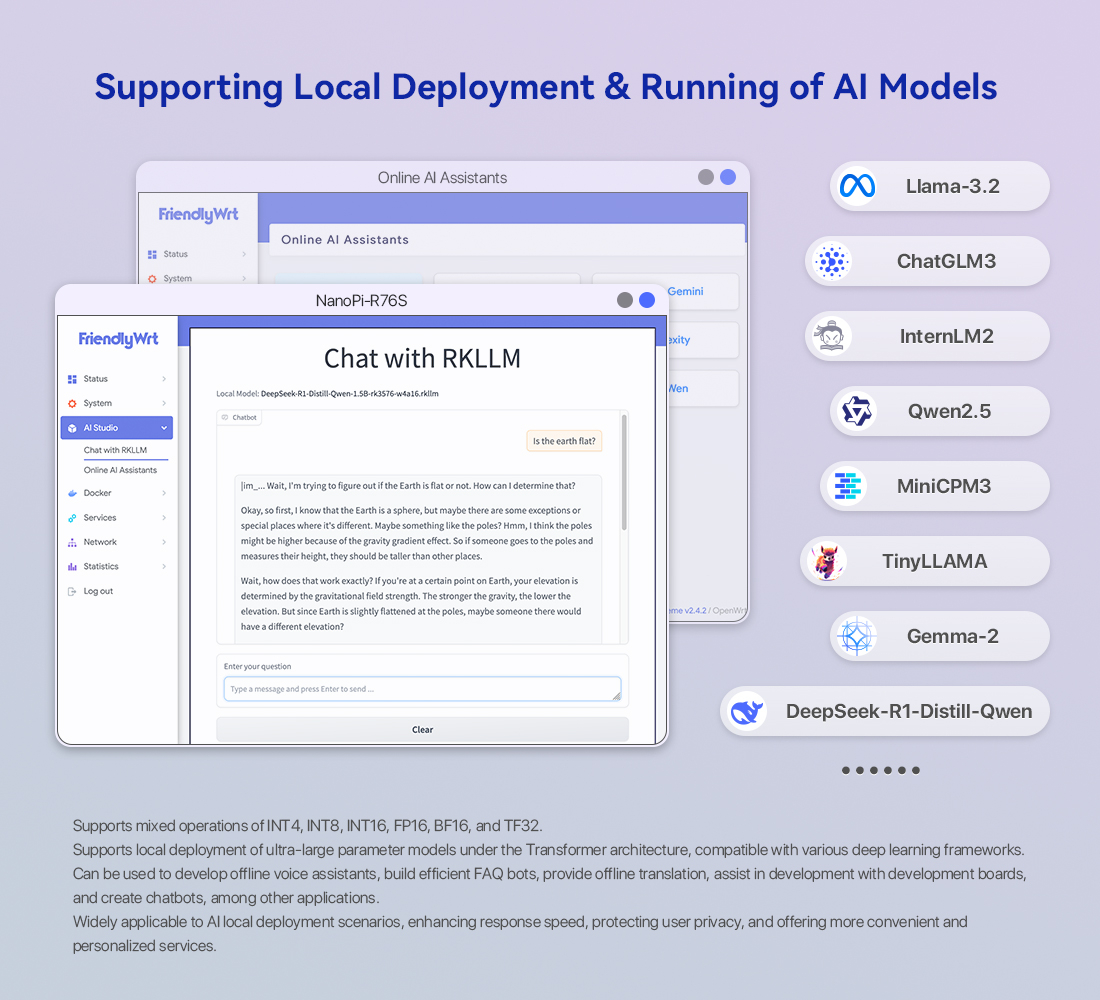
Task: Click the chatbot panel scrollbar
Action: coord(624,470)
